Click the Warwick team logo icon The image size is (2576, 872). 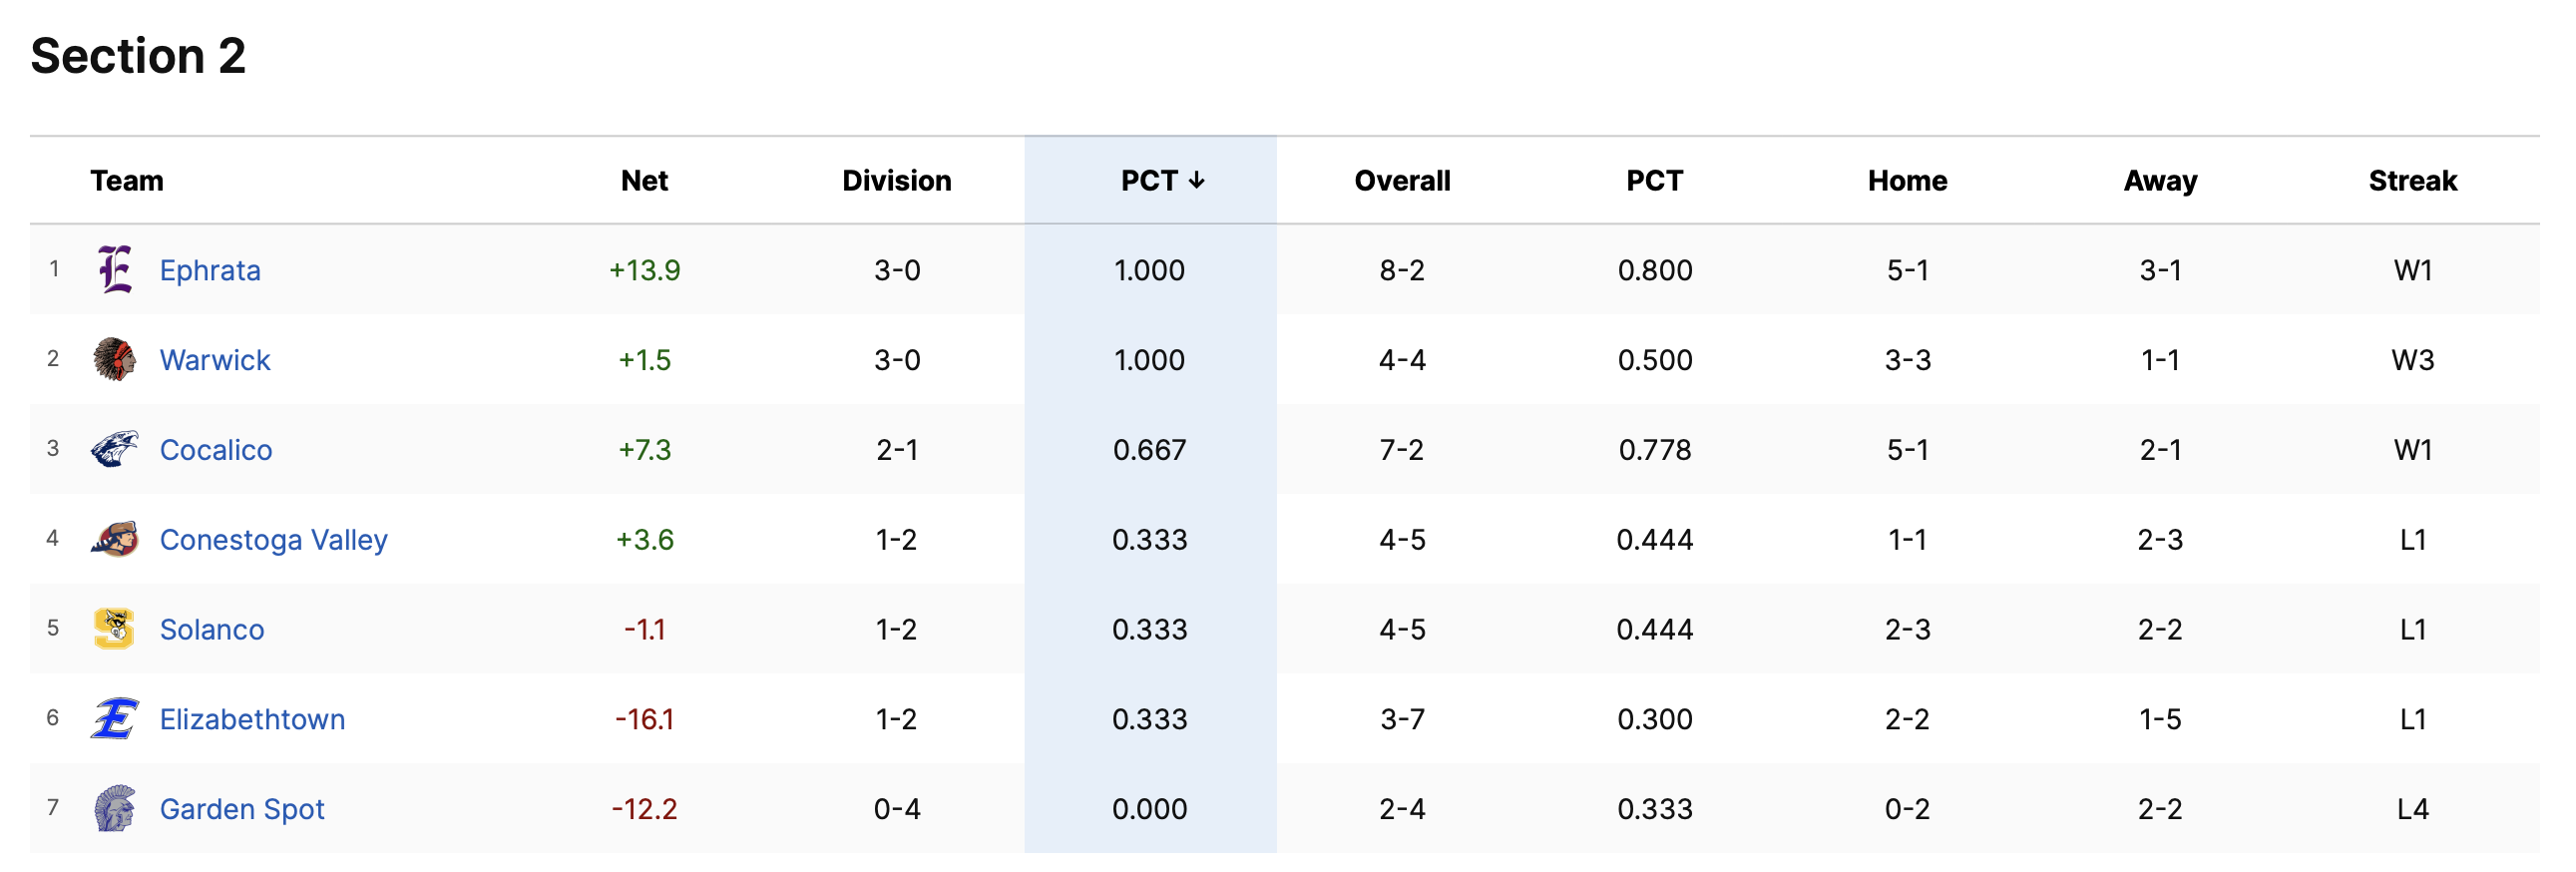(115, 359)
